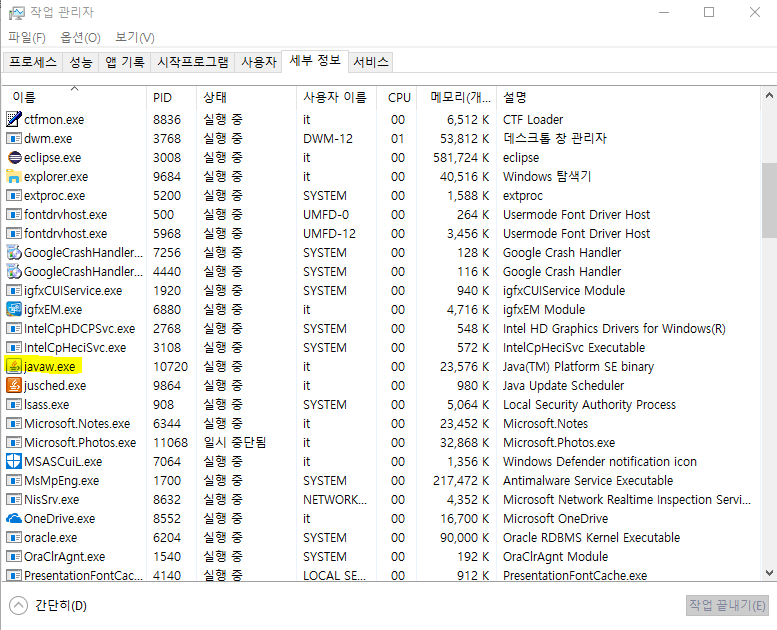Switch to the 성능 tab
Viewport: 777px width, 630px height.
point(81,62)
